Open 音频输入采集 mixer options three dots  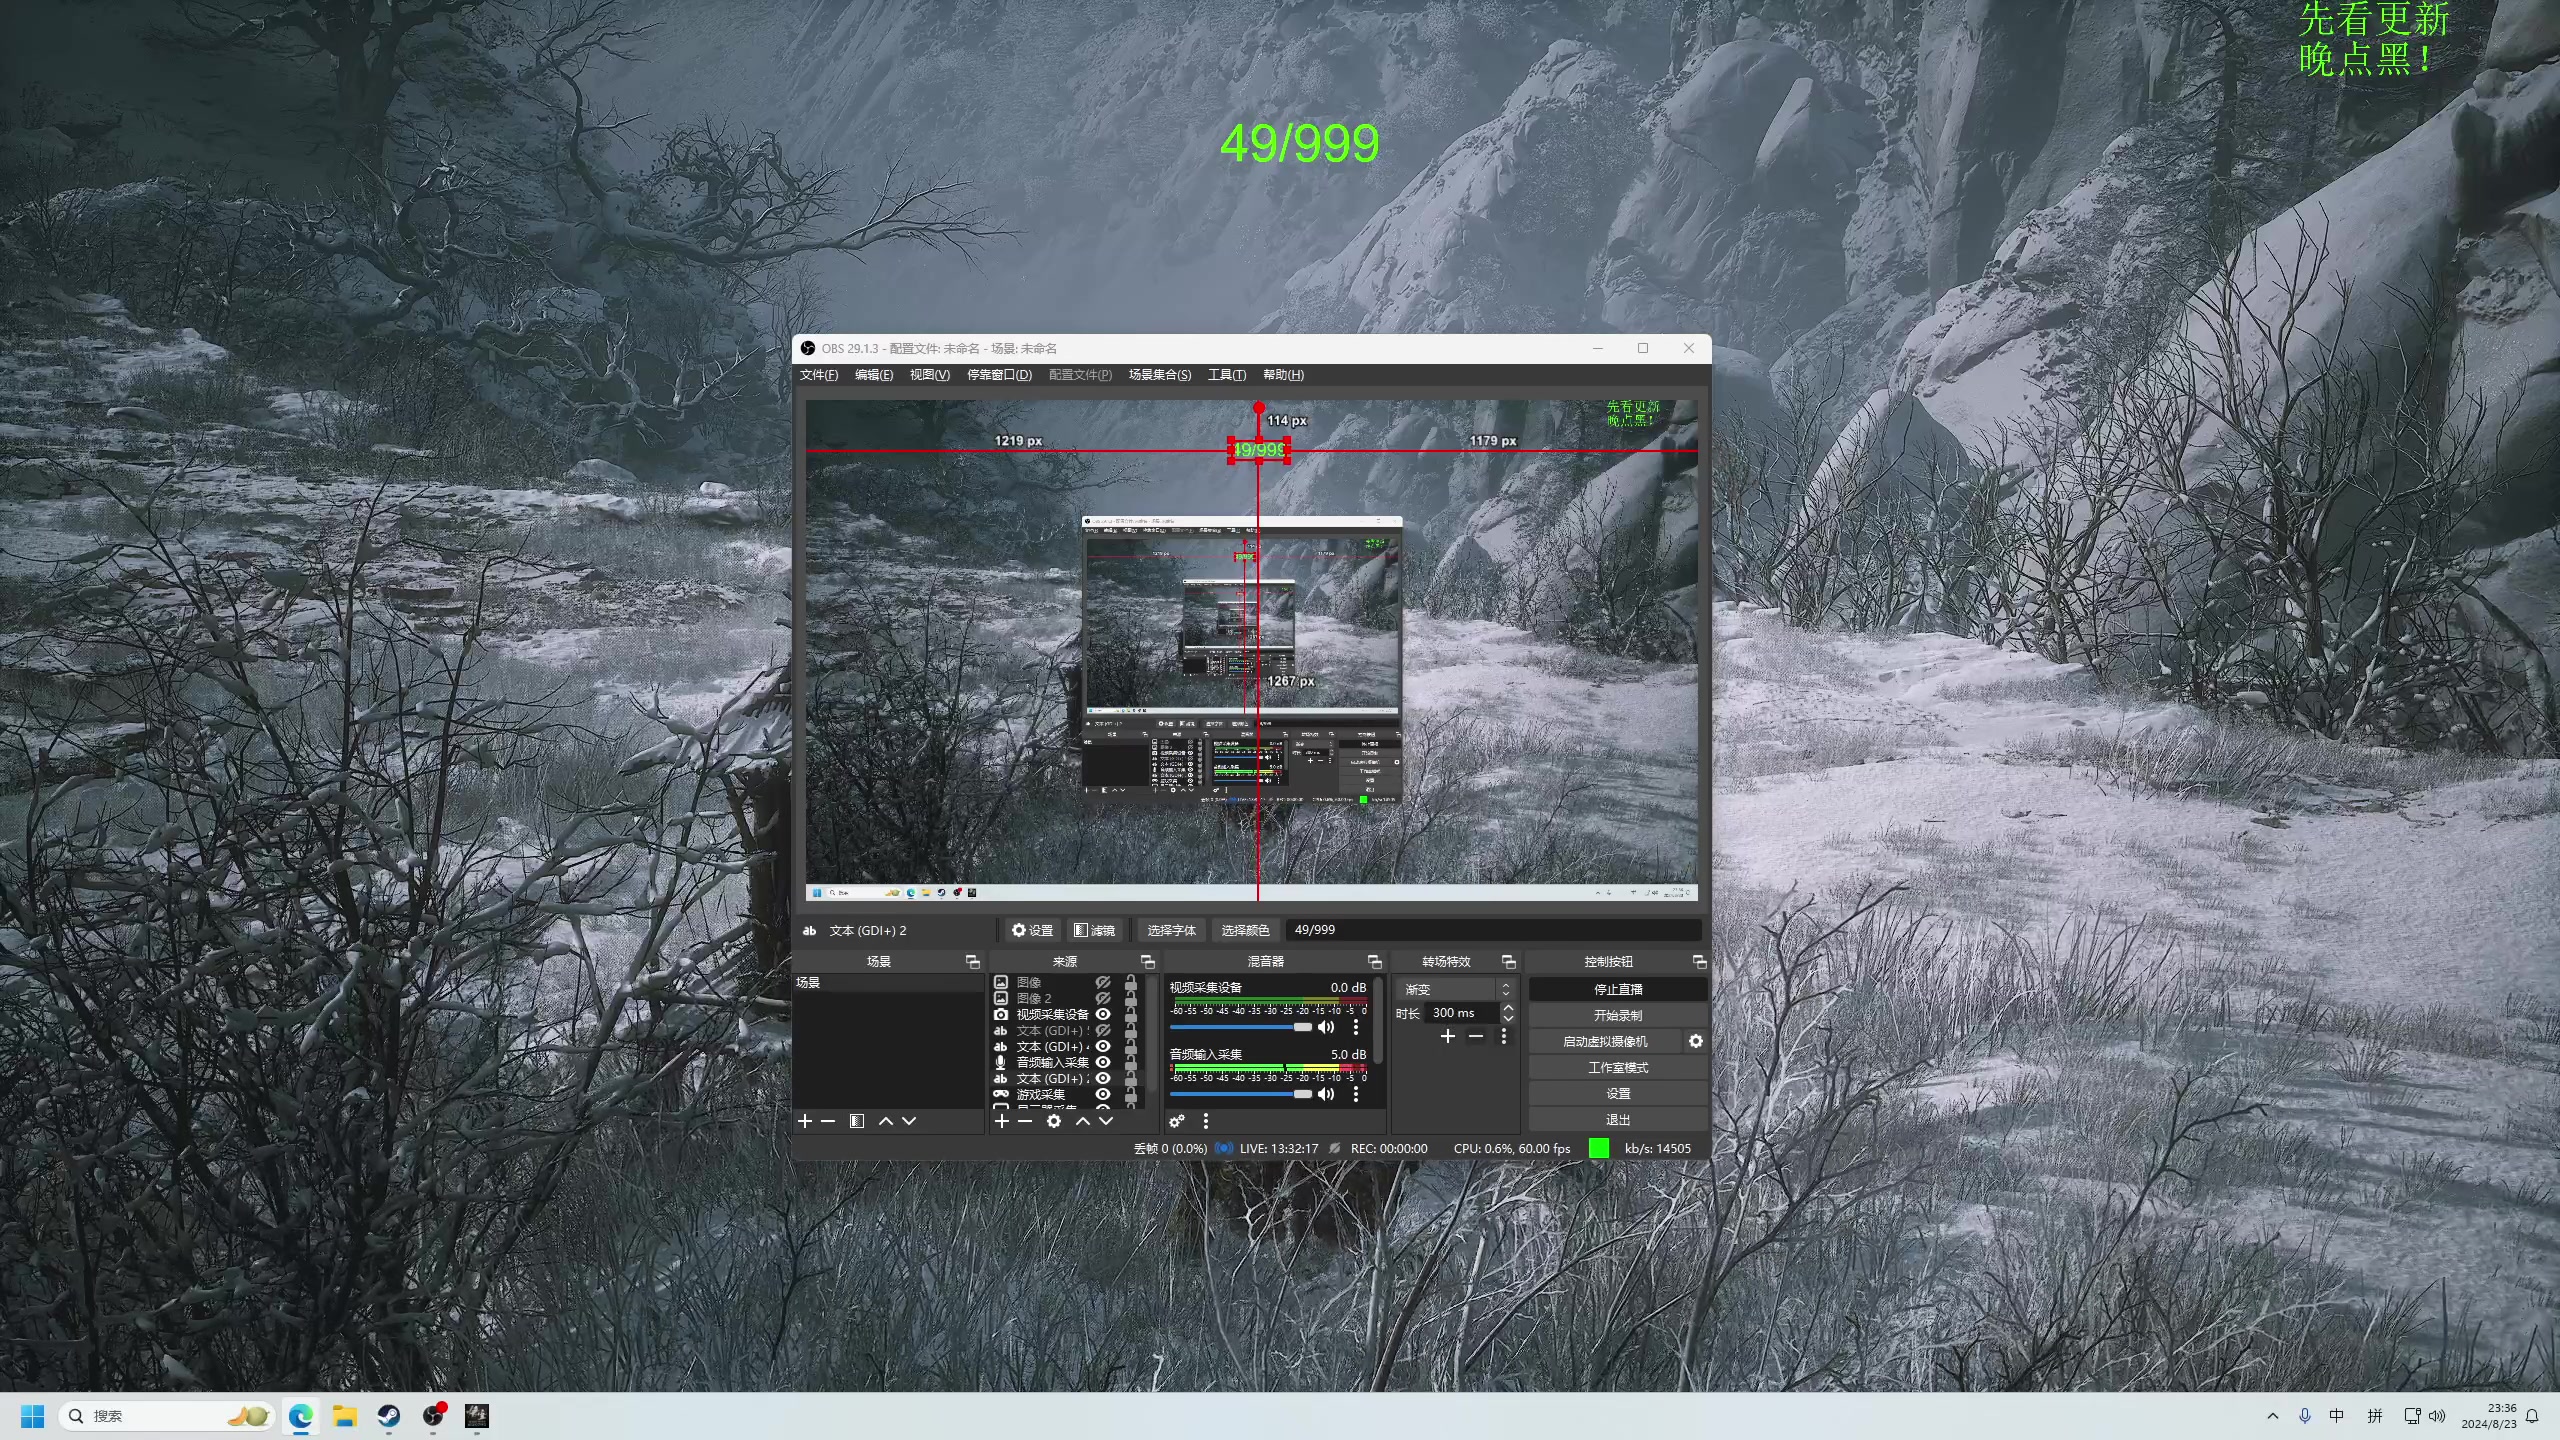(1356, 1094)
